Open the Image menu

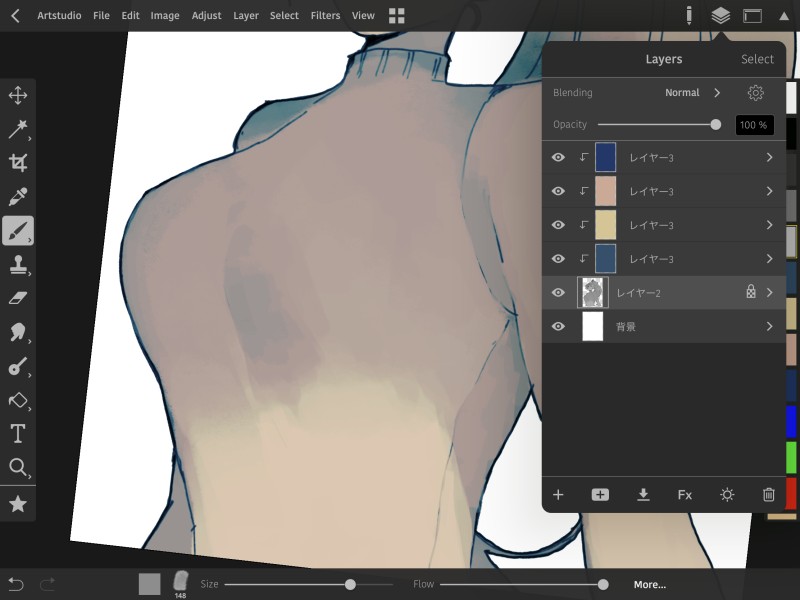(165, 16)
